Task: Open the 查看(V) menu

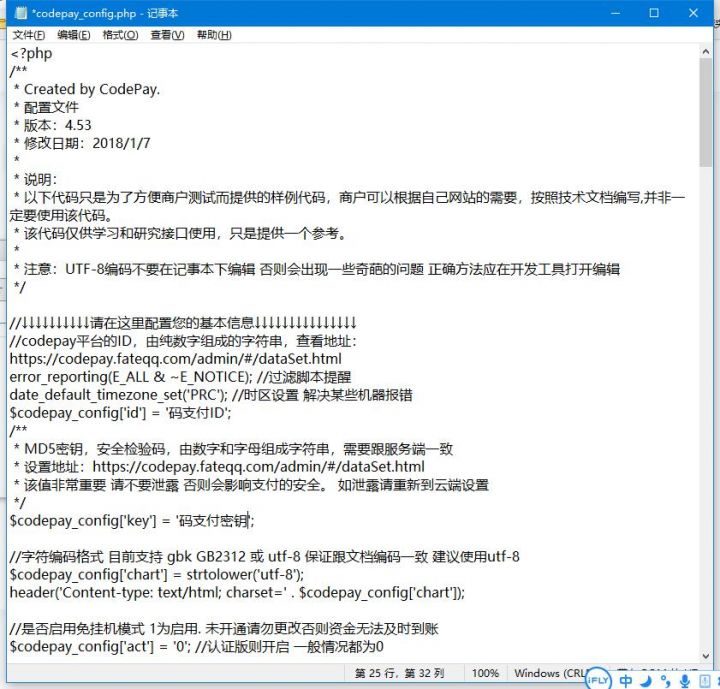Action: 167,35
